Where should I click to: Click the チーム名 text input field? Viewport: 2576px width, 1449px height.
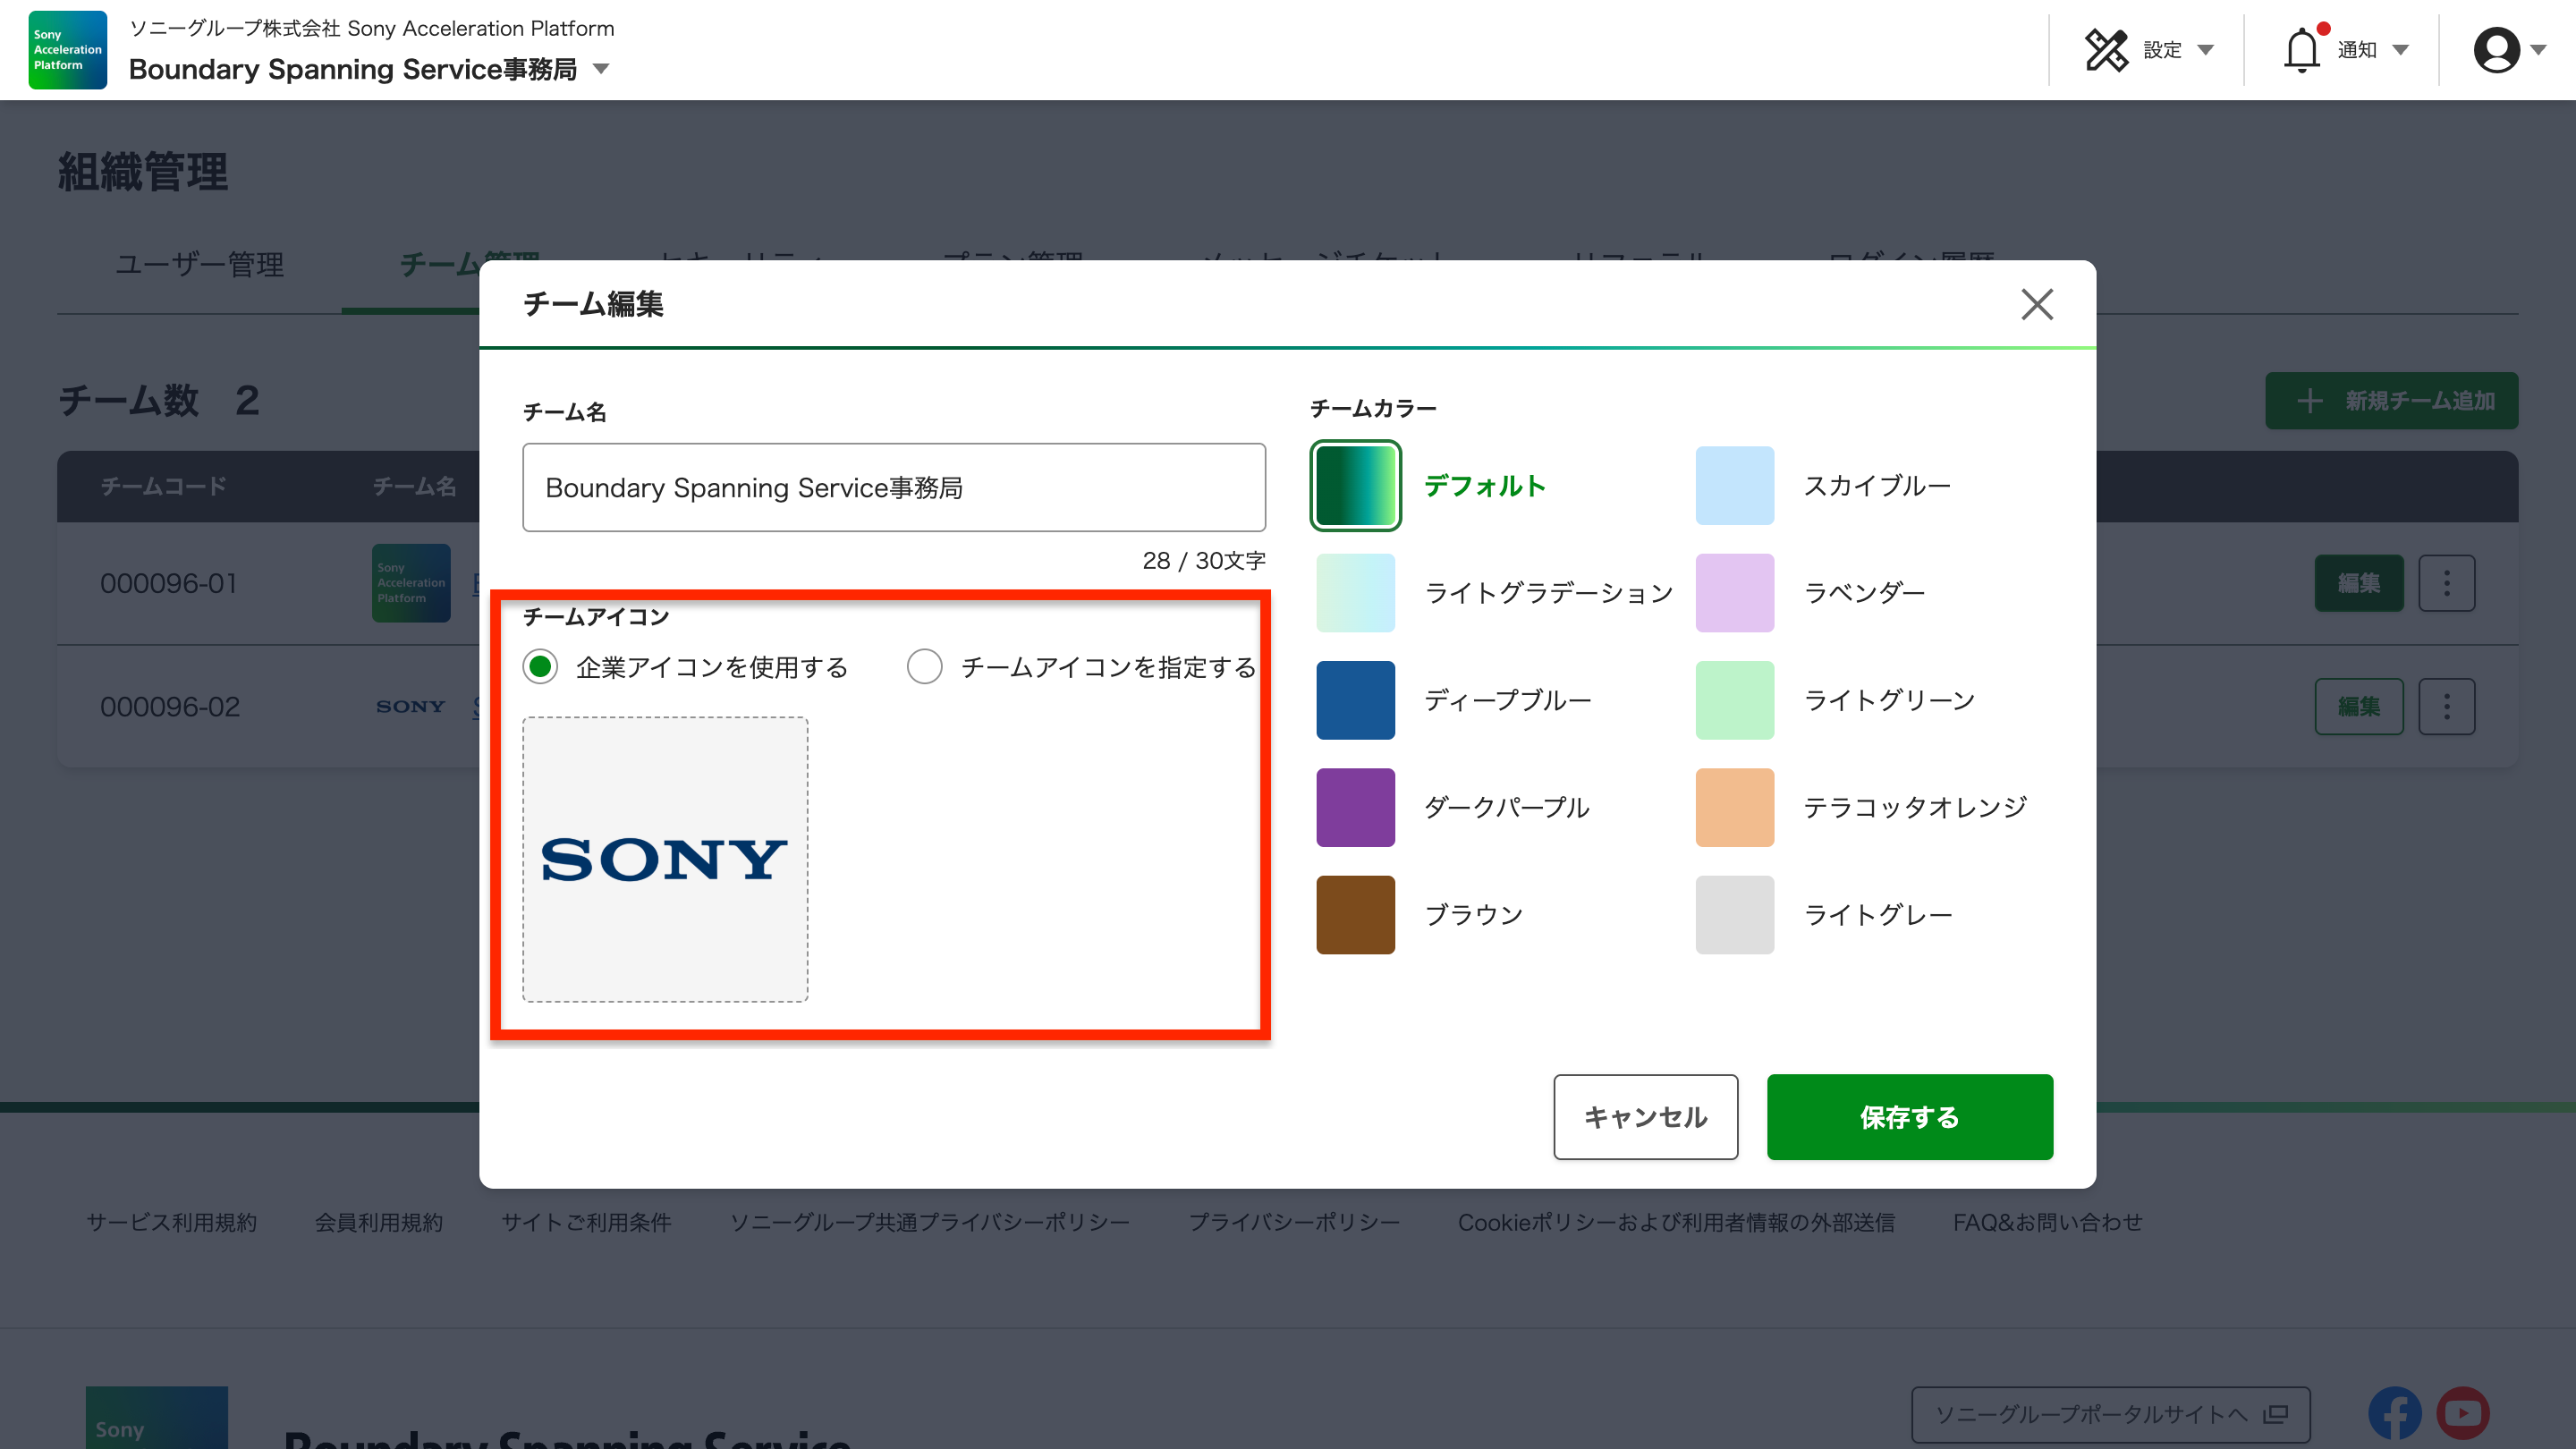click(x=893, y=488)
